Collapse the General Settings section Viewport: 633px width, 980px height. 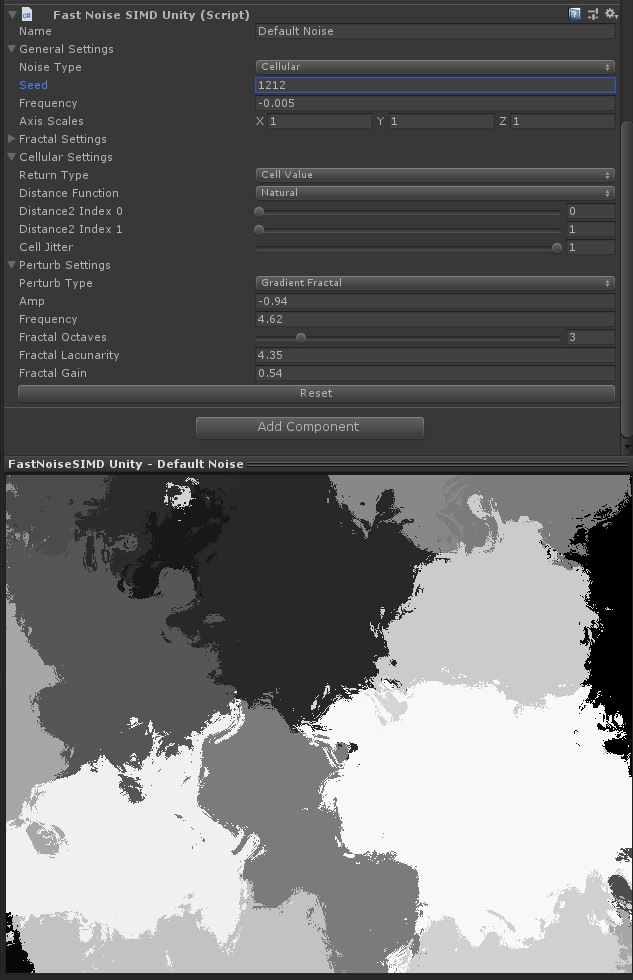[x=12, y=49]
